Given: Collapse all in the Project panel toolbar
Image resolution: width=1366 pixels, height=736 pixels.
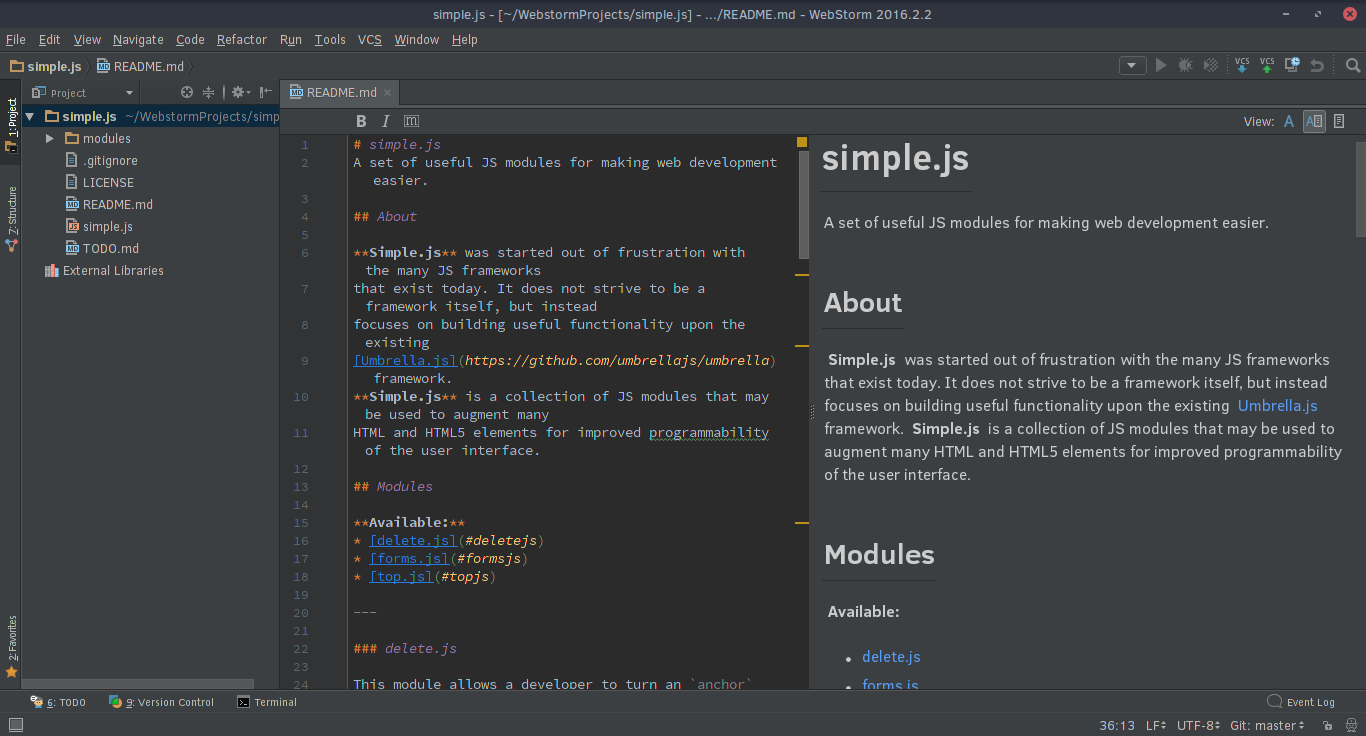Looking at the screenshot, I should [209, 92].
